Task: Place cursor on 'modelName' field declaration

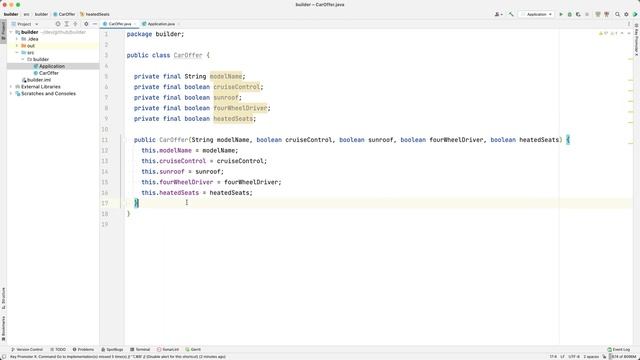Action: [226, 76]
